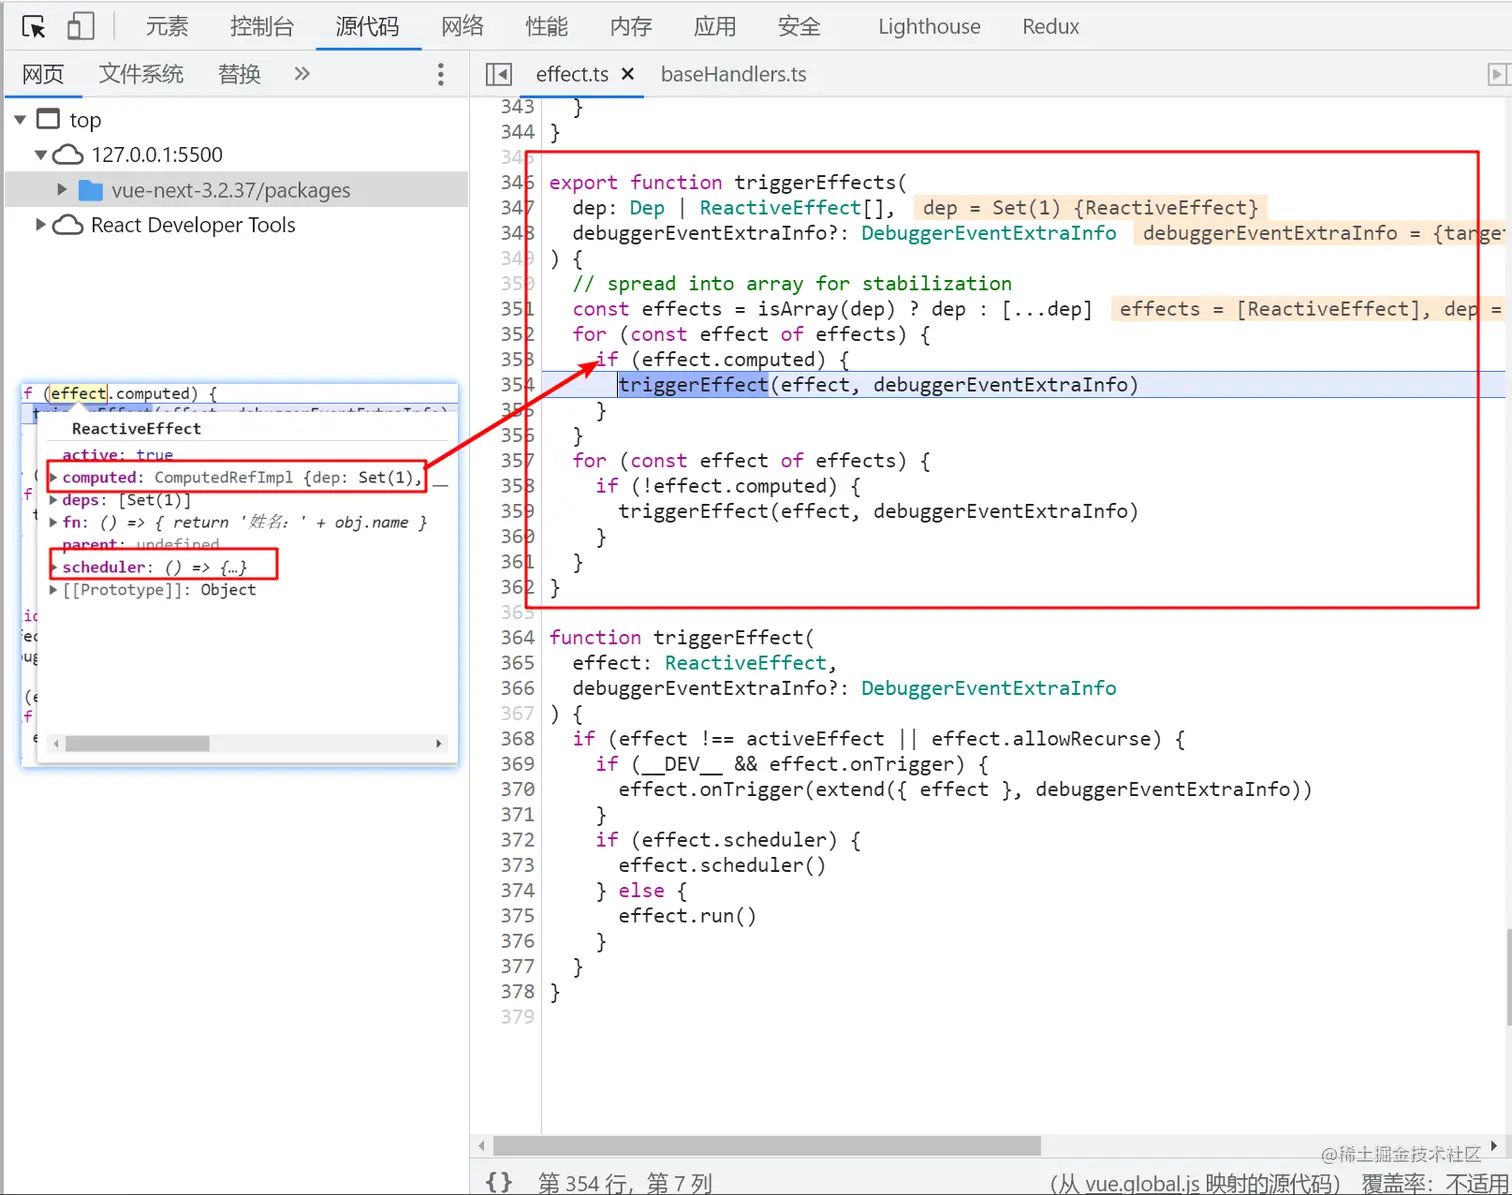Screen dimensions: 1512x1195
Task: Click 'export function triggerEffects(' code line
Action: (x=728, y=182)
